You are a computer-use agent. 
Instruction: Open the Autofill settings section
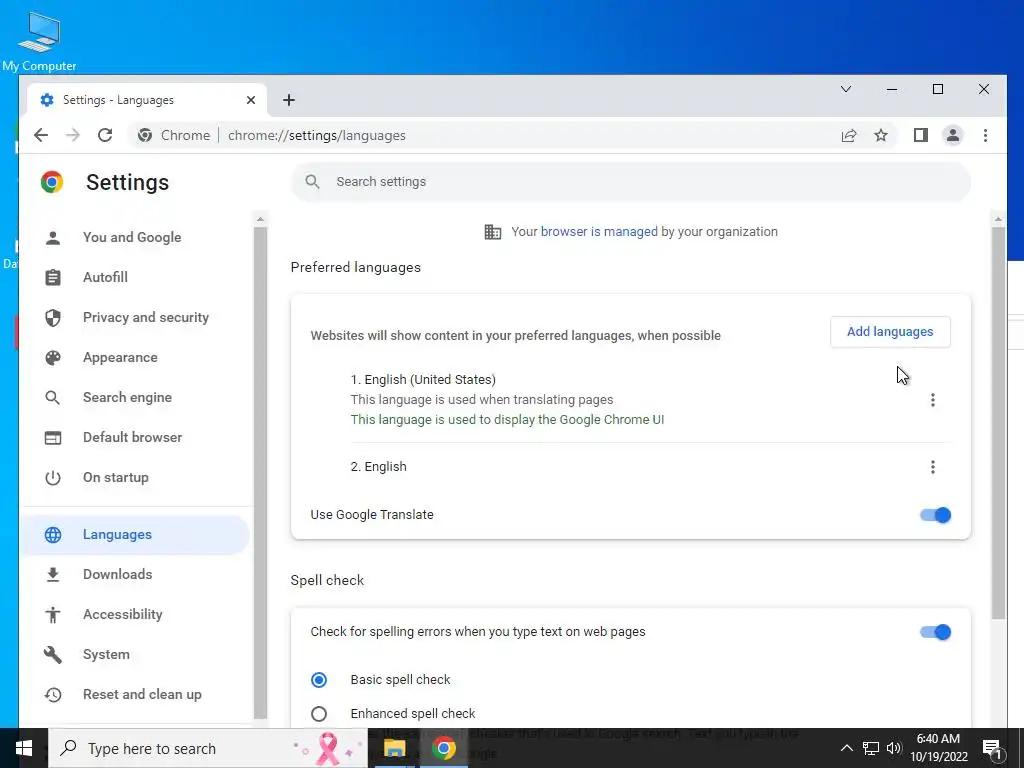pyautogui.click(x=136, y=278)
